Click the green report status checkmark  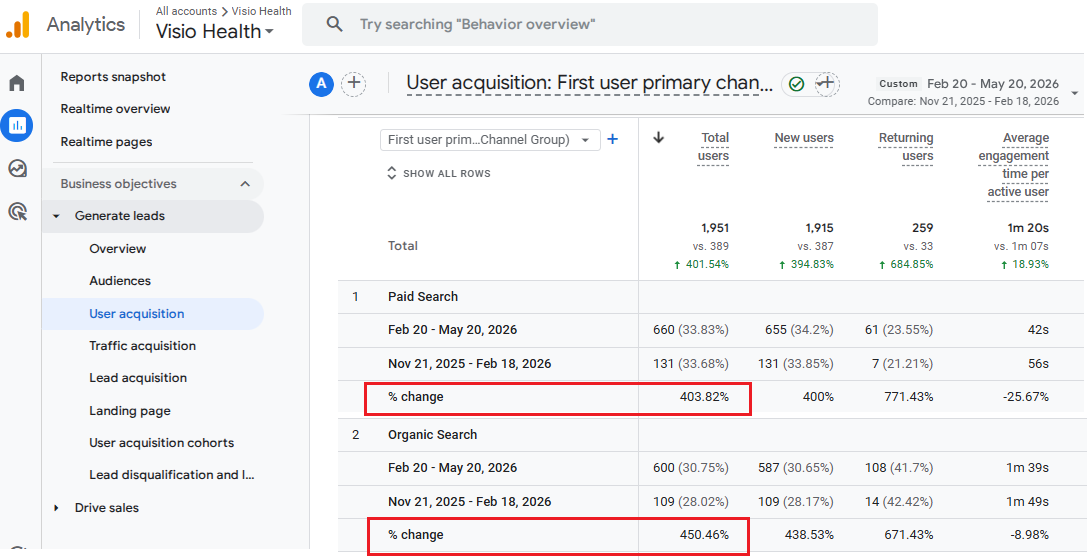click(x=797, y=84)
